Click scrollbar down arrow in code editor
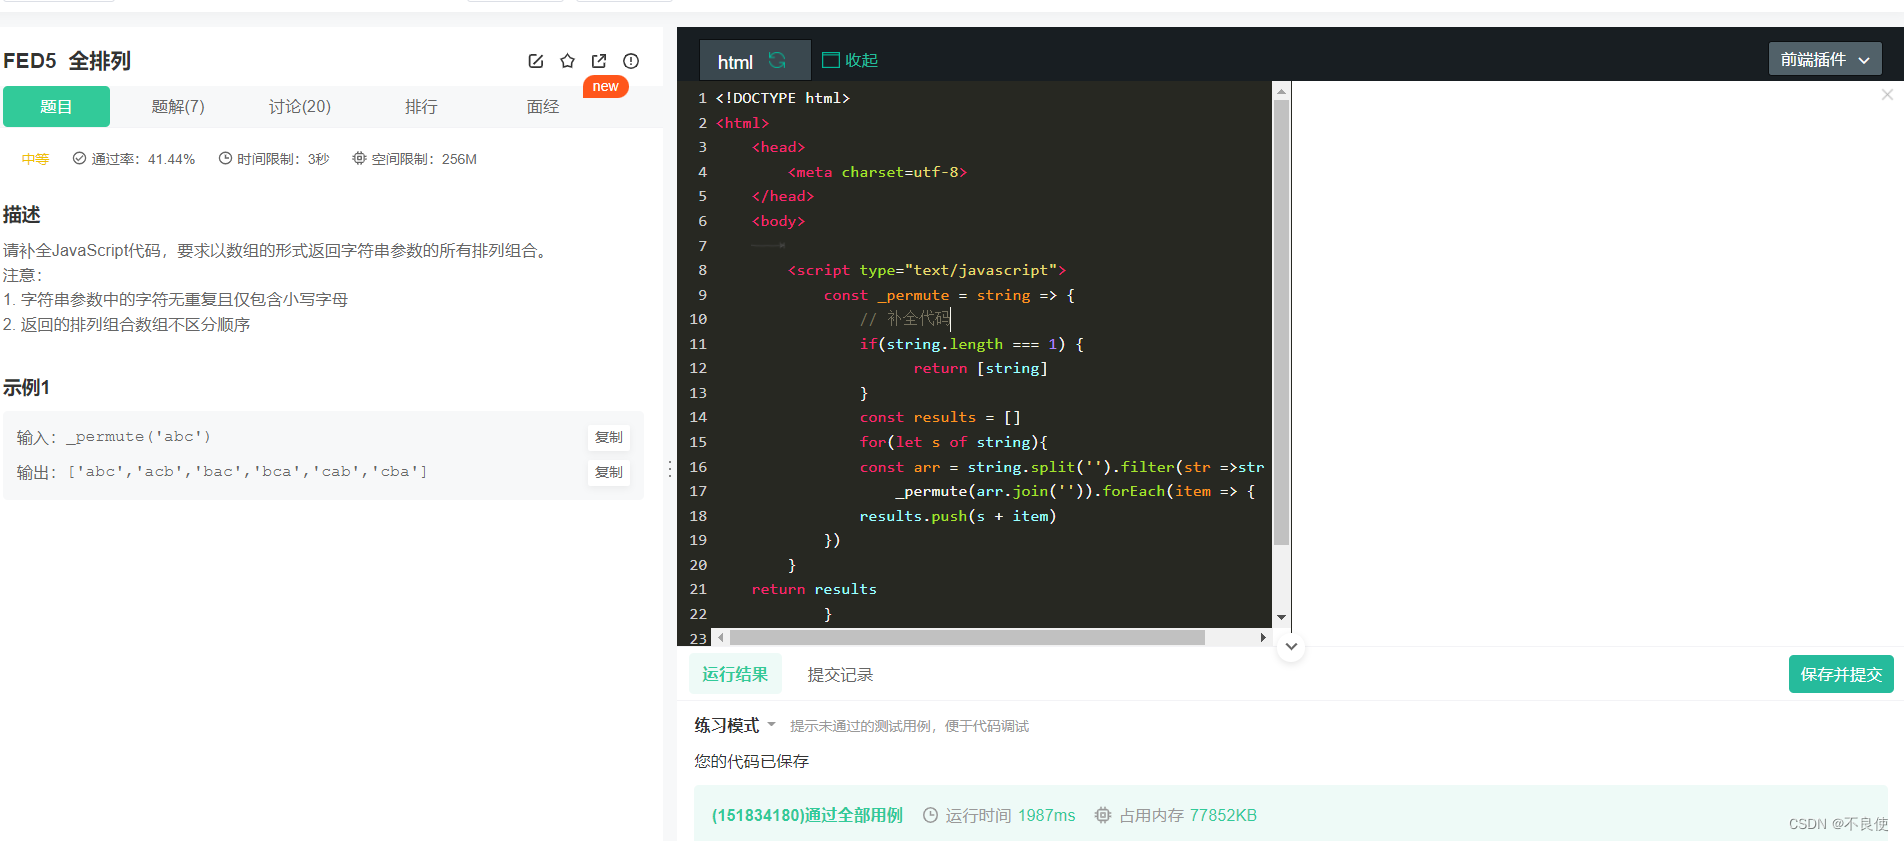This screenshot has width=1904, height=841. (1281, 618)
